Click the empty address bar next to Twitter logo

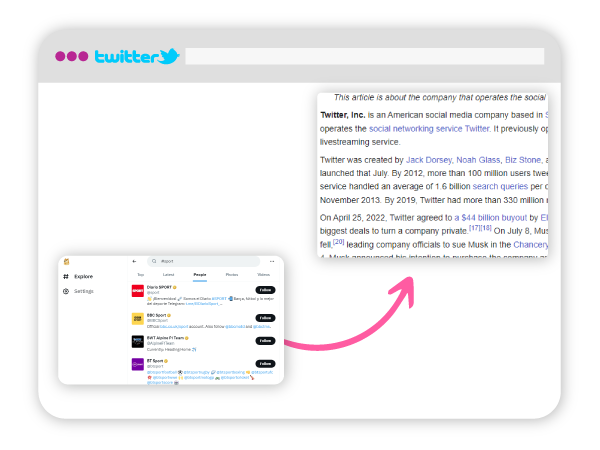click(365, 56)
